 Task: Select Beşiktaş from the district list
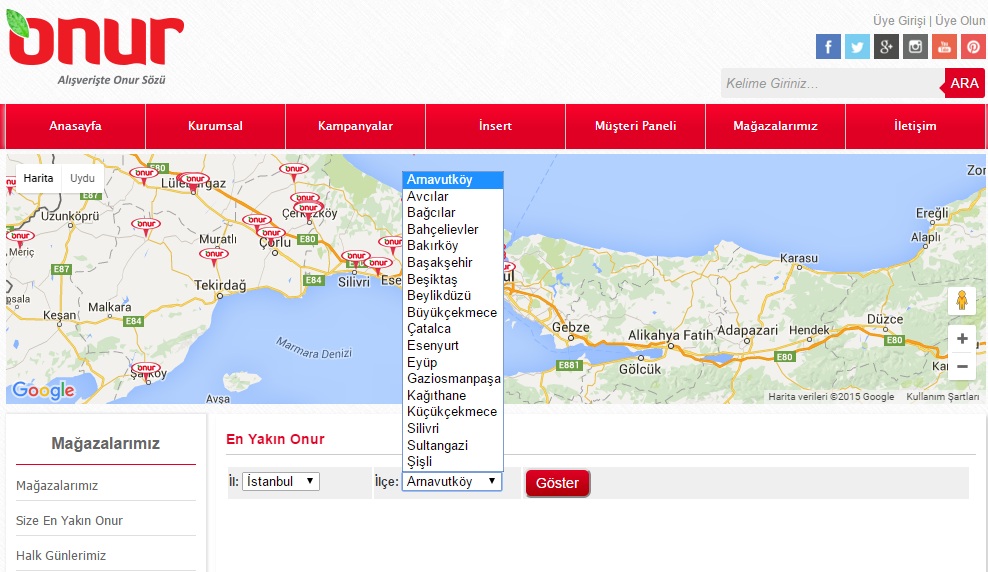(x=452, y=279)
